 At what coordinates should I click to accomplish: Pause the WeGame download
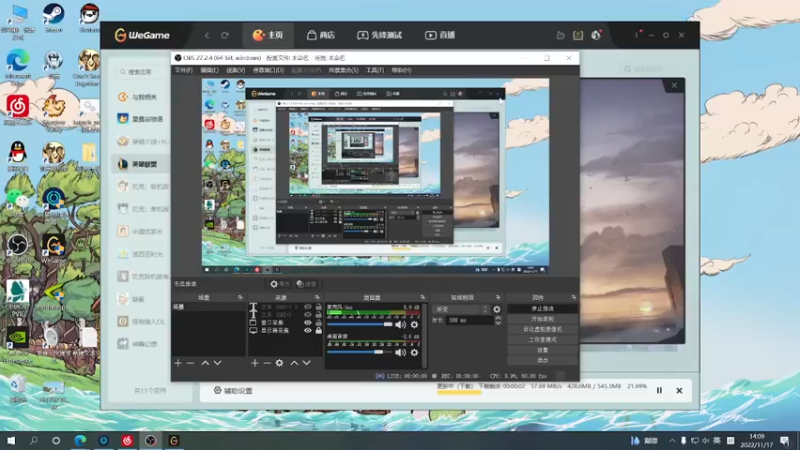(x=659, y=390)
